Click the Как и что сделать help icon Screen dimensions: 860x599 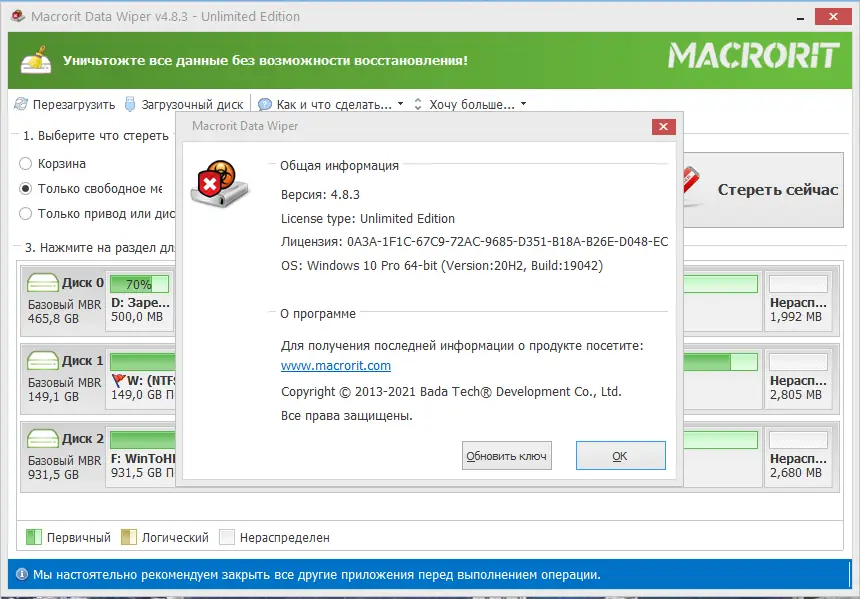point(265,104)
